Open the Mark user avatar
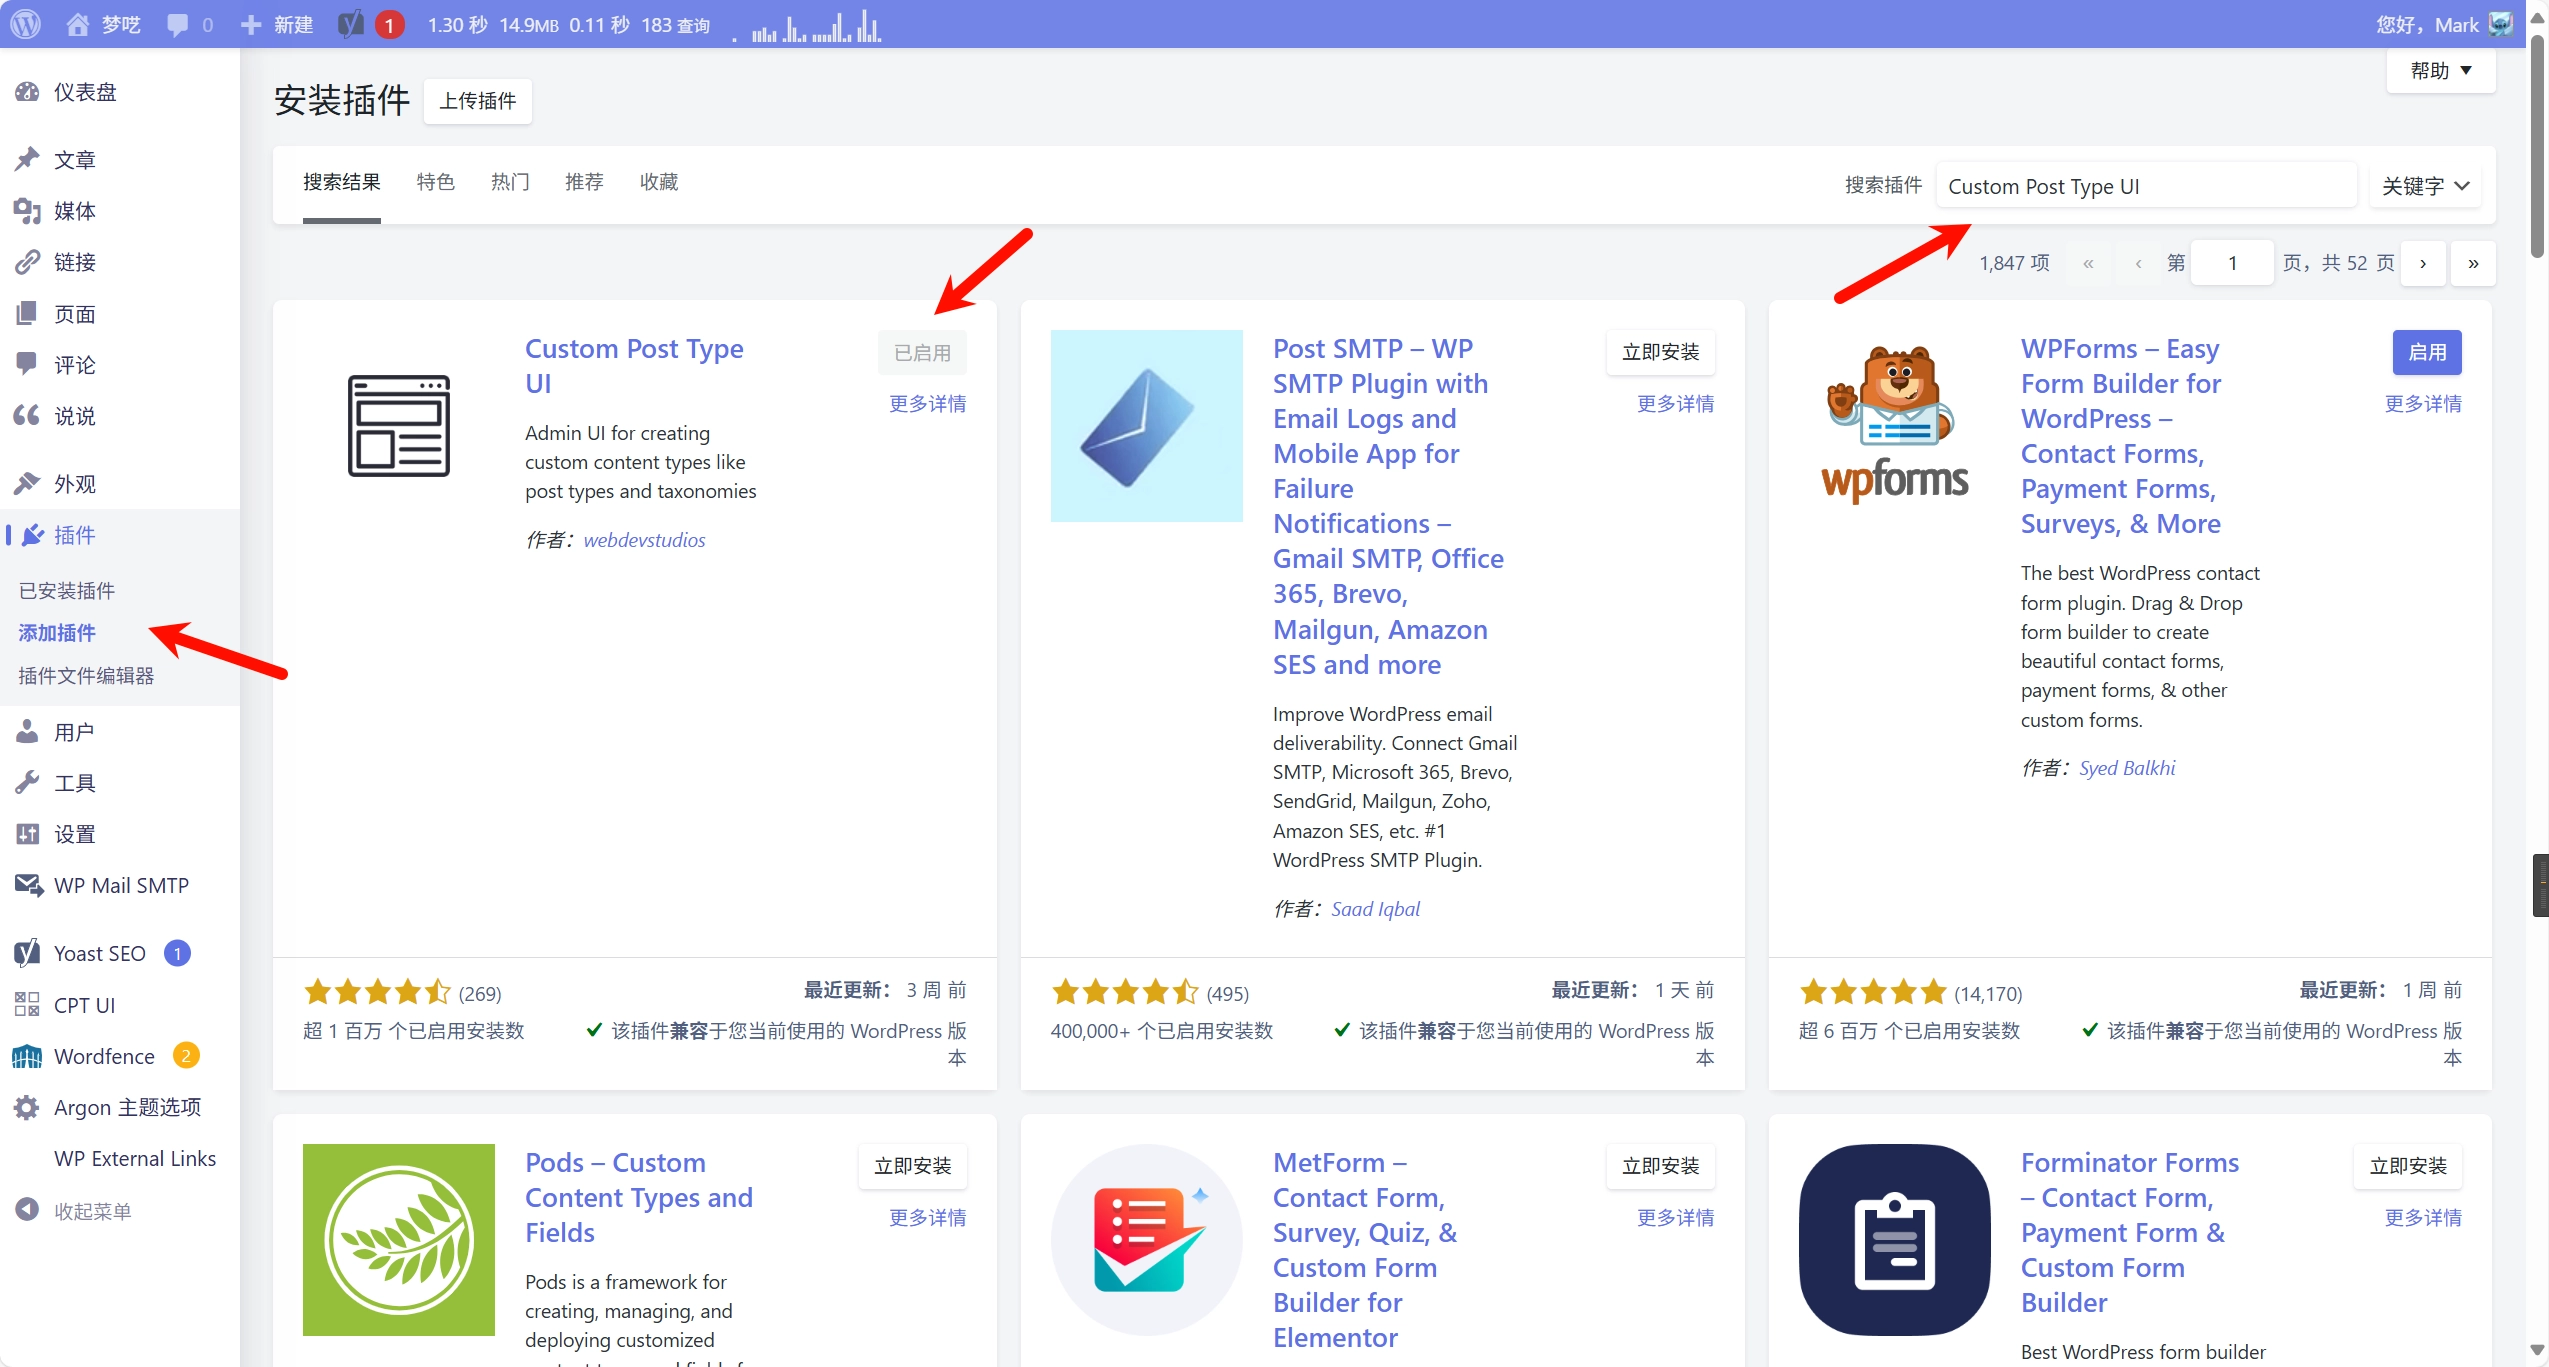This screenshot has width=2549, height=1367. [2500, 24]
